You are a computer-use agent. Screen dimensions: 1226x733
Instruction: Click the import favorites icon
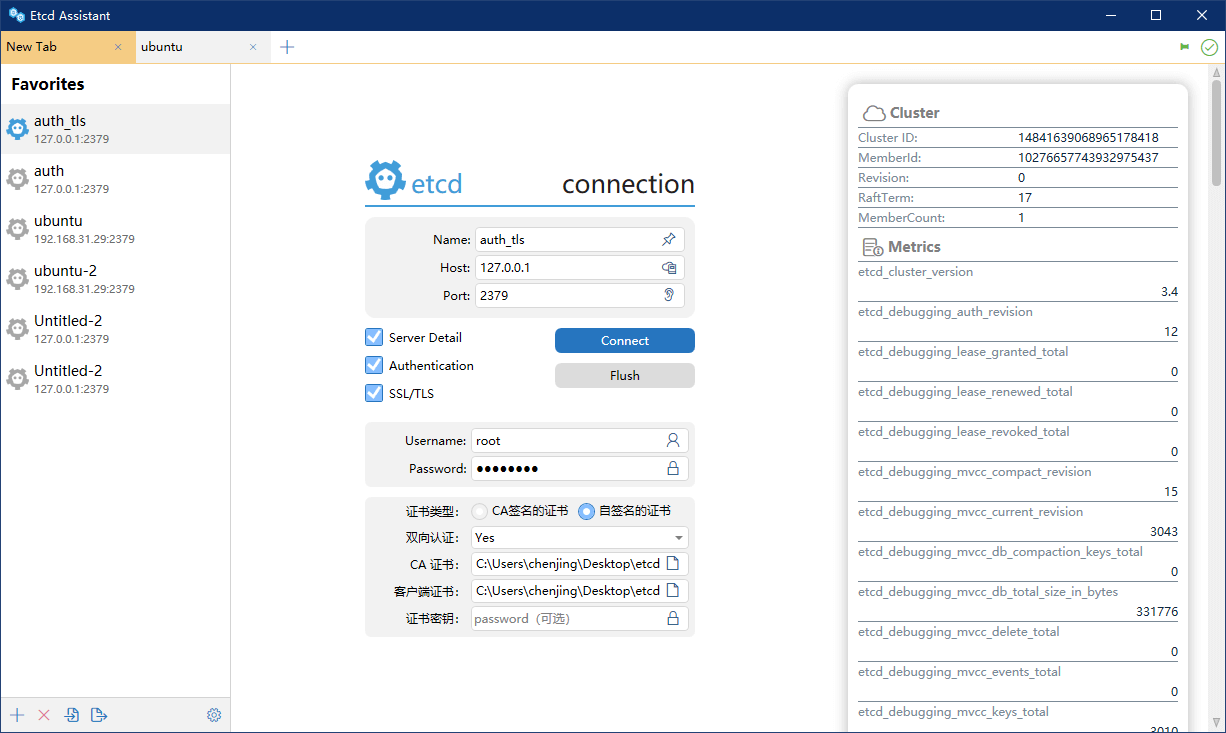pyautogui.click(x=72, y=715)
